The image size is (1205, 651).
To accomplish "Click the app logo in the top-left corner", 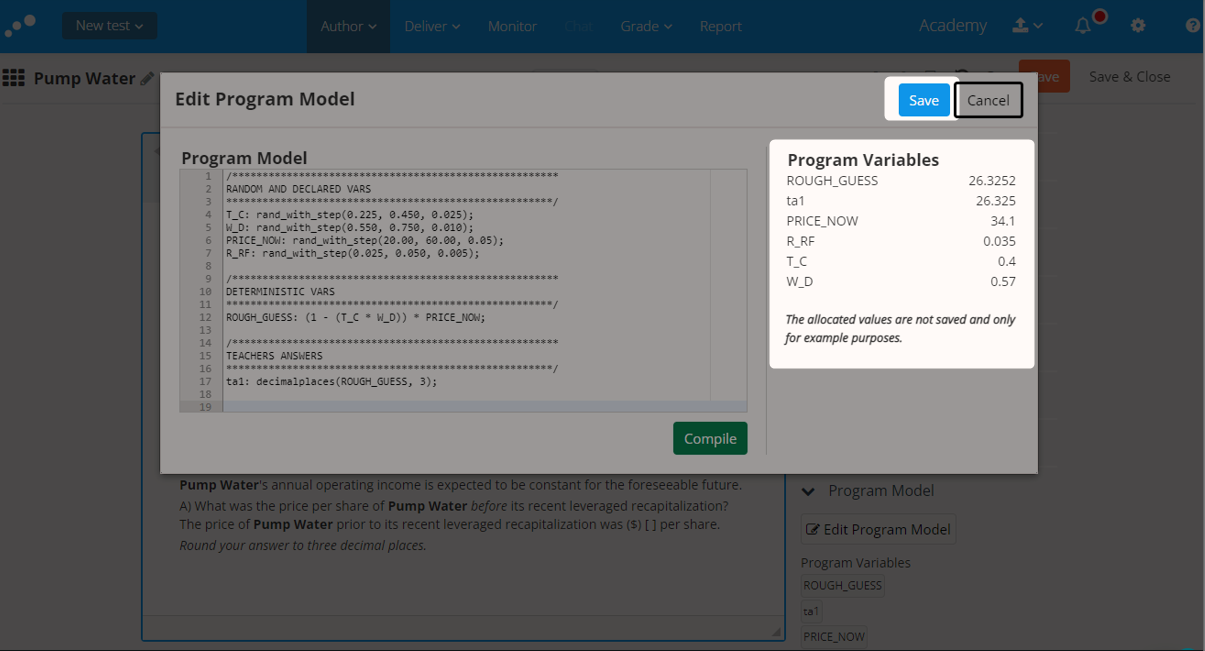I will (20, 26).
